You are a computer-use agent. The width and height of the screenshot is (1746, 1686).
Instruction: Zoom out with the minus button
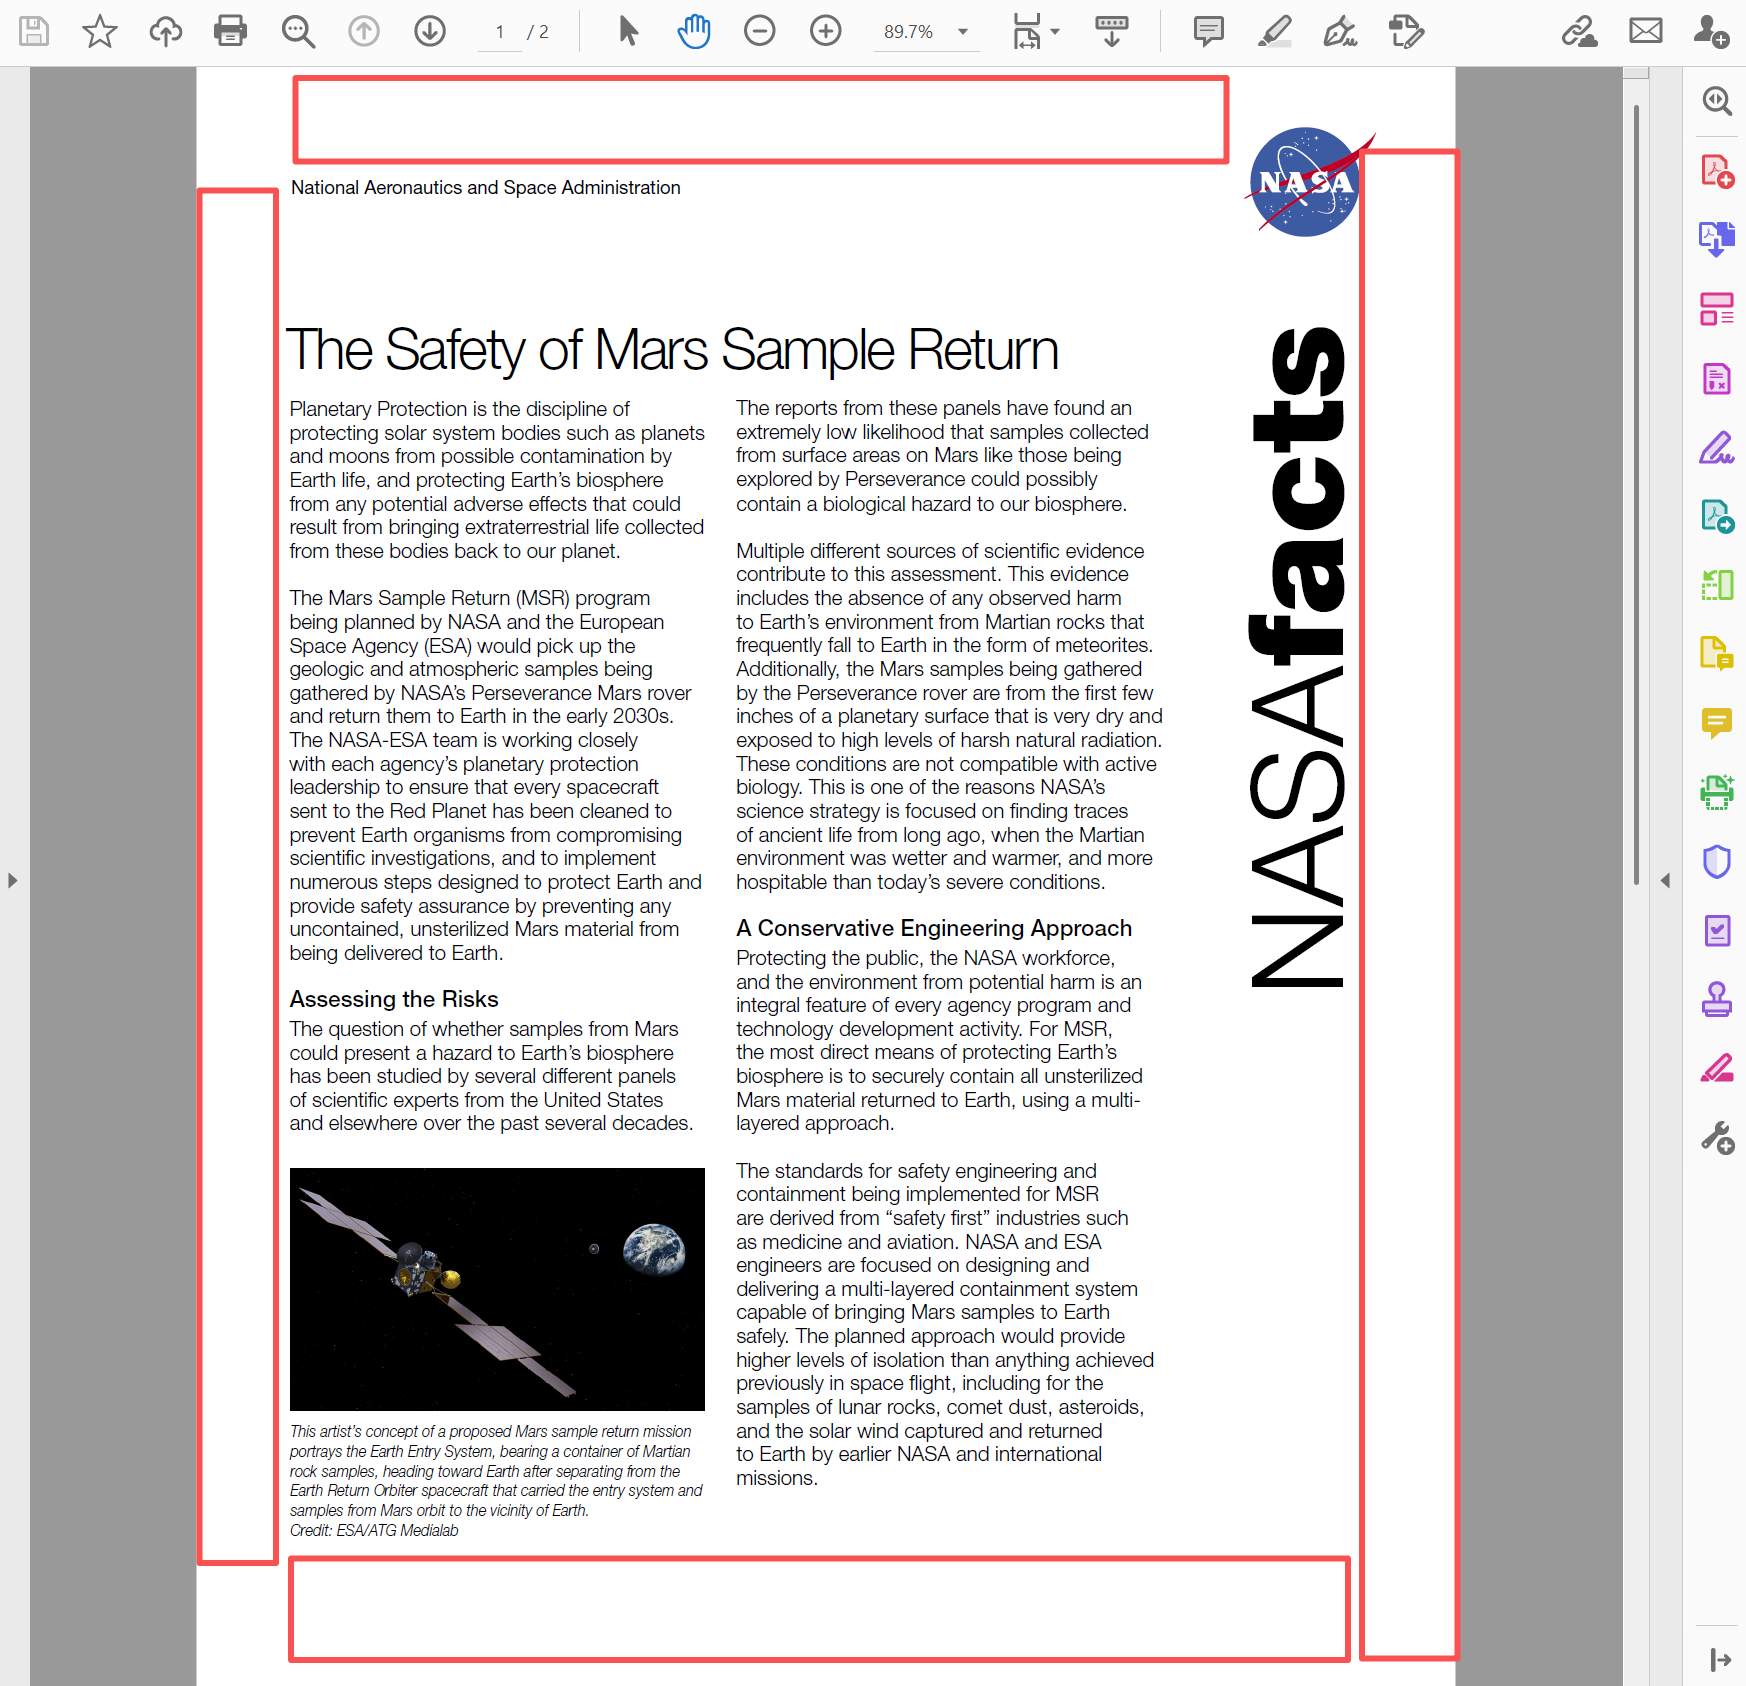pos(759,31)
